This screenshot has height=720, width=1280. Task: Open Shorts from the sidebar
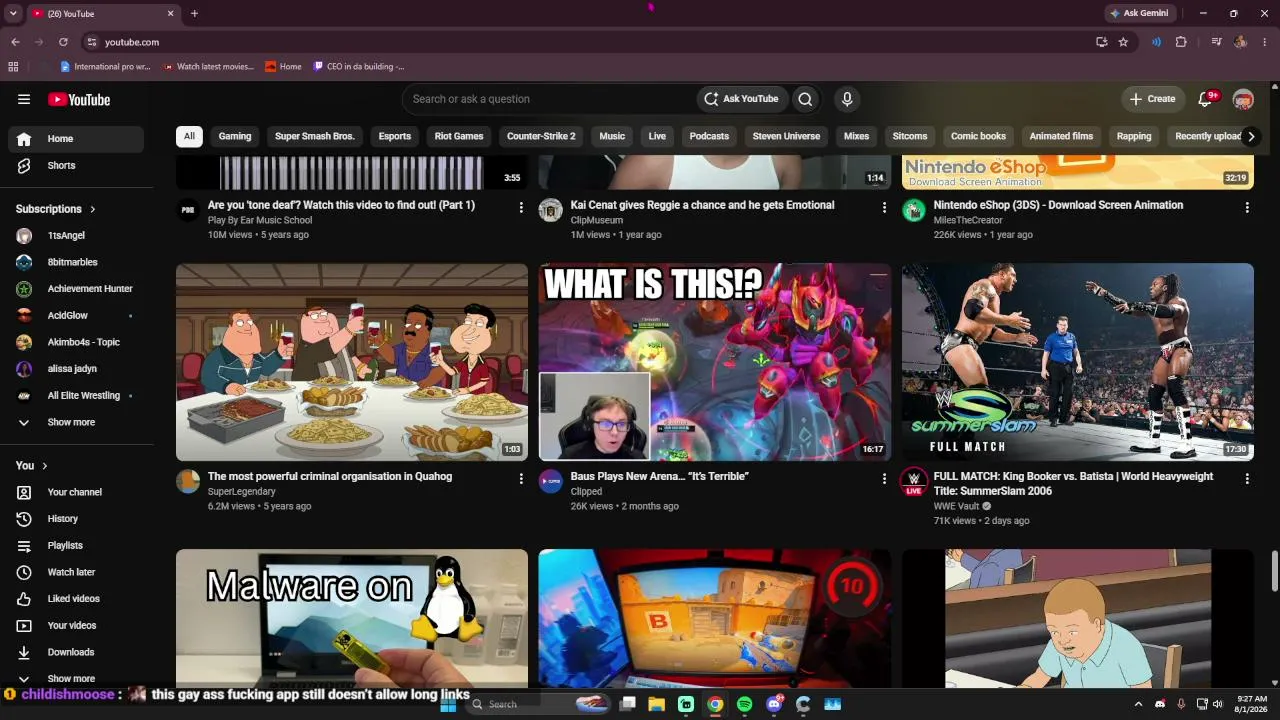pos(76,165)
